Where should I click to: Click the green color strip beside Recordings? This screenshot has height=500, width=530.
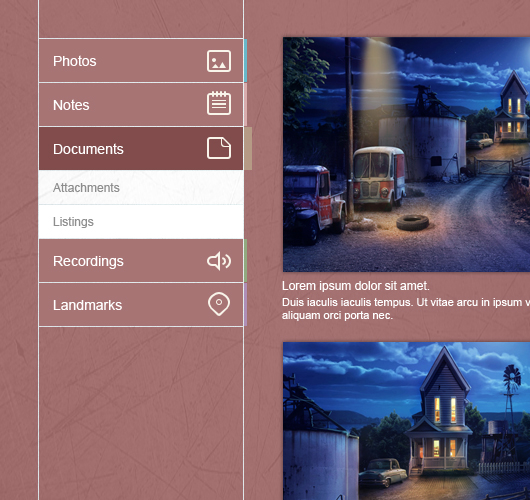pos(245,261)
